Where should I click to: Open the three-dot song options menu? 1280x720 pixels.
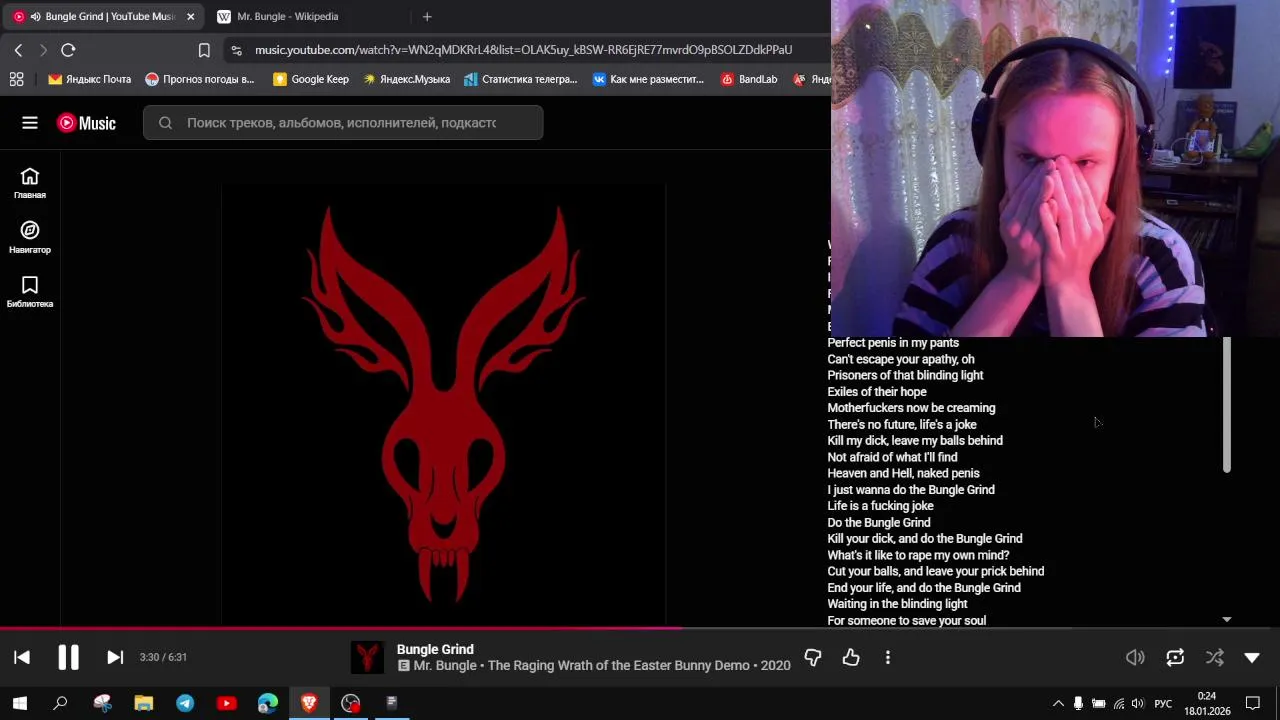tap(888, 657)
